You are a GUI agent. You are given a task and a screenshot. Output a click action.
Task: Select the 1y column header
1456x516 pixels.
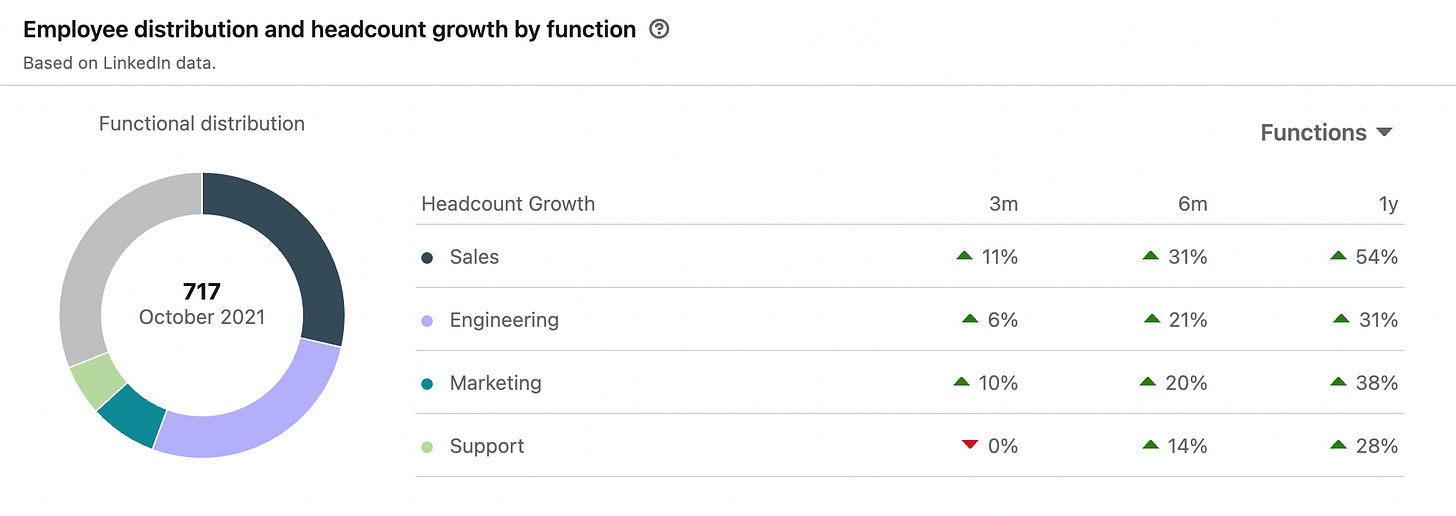1386,204
